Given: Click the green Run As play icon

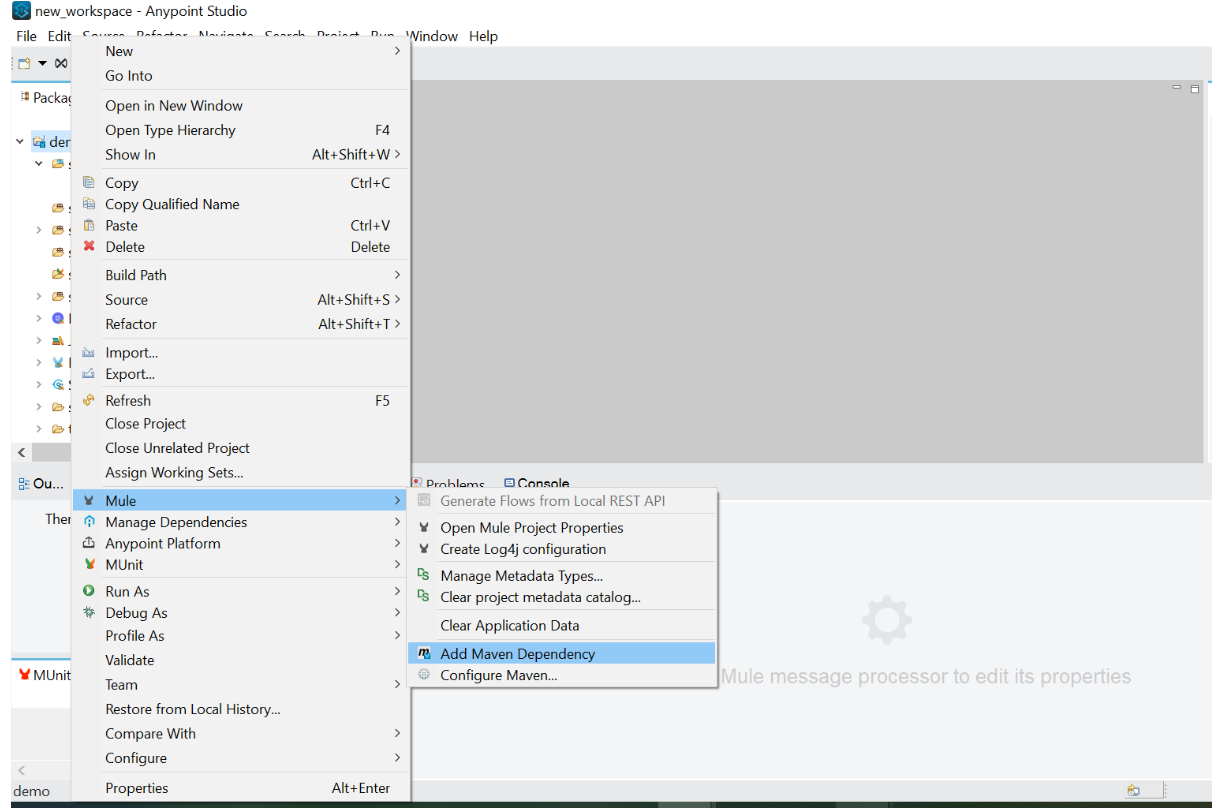Looking at the screenshot, I should (x=89, y=592).
